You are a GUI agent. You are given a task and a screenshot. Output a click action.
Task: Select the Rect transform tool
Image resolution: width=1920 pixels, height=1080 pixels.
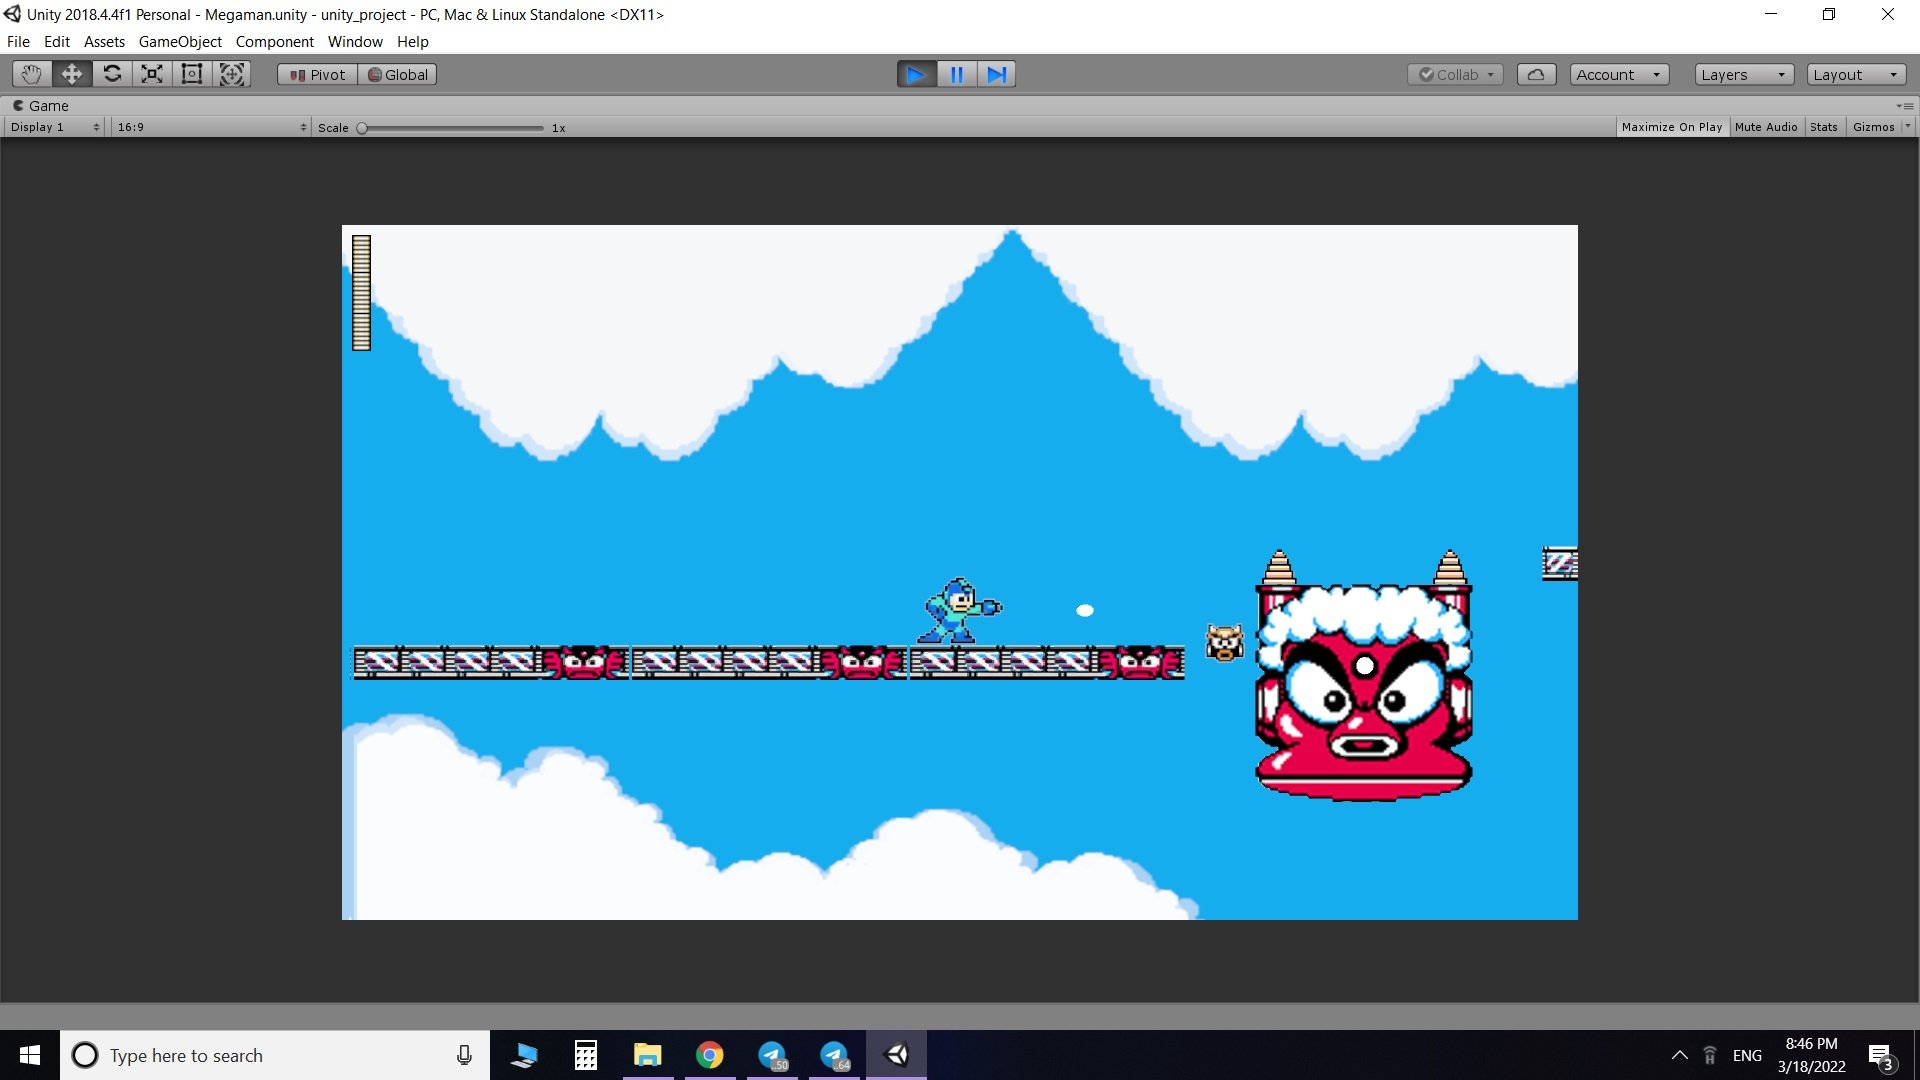click(192, 74)
